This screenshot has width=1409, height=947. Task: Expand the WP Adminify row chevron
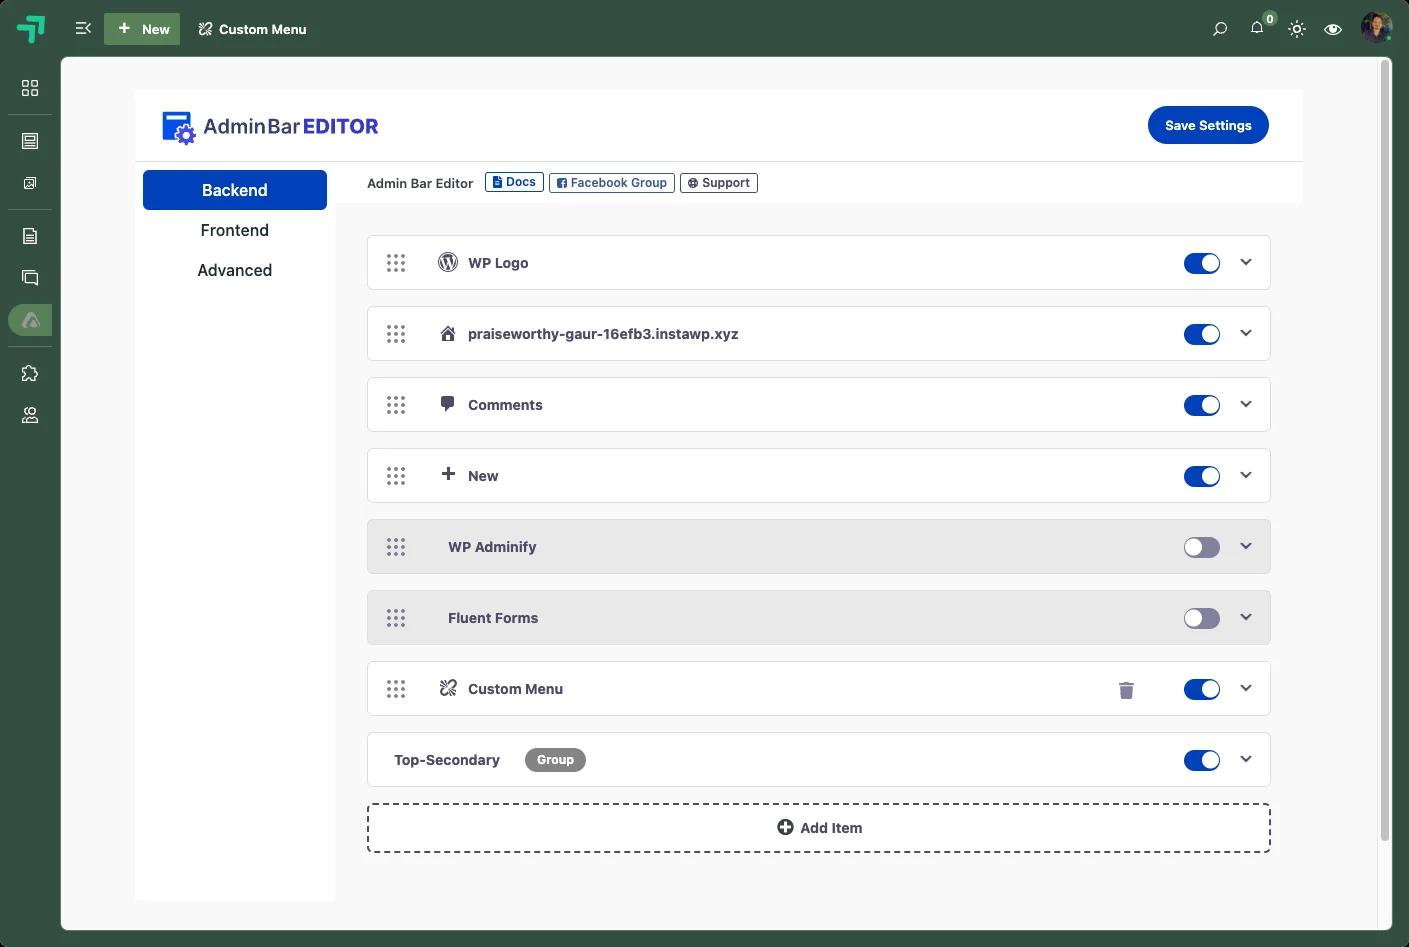[x=1246, y=546]
